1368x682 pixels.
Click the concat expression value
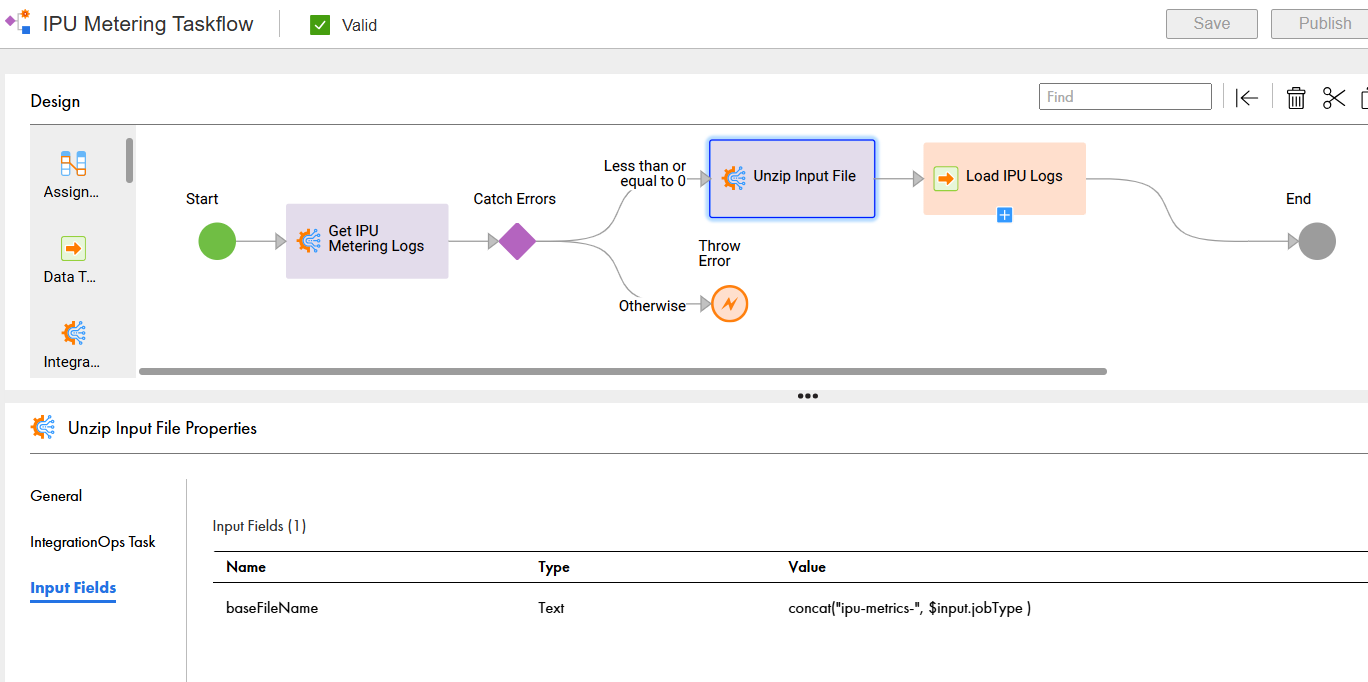click(910, 608)
